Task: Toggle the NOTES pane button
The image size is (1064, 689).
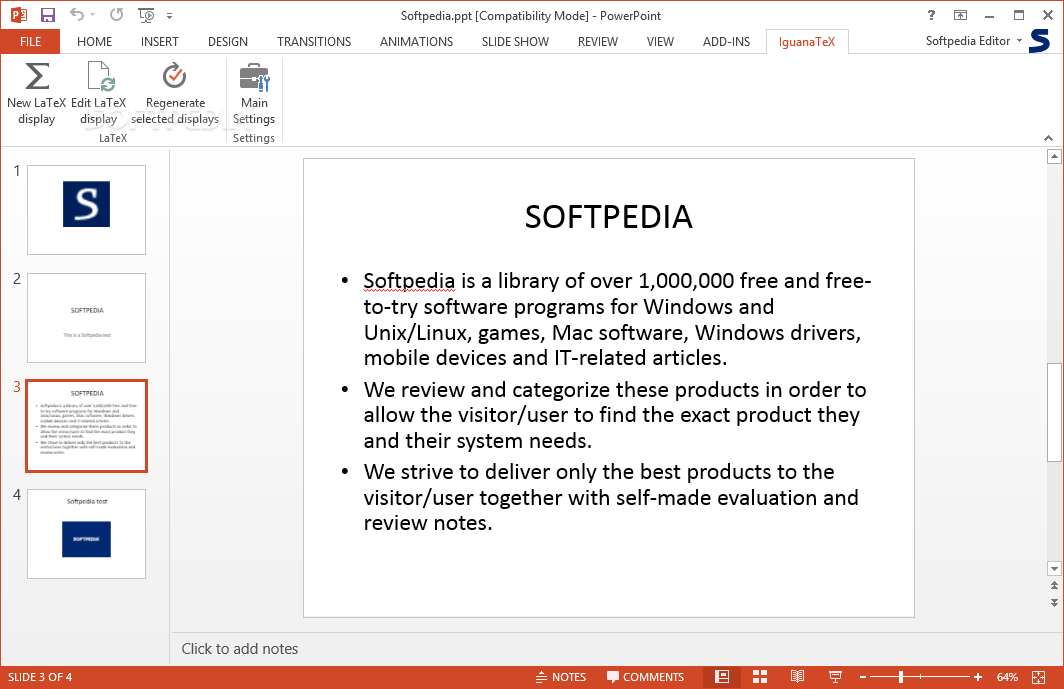Action: tap(560, 677)
